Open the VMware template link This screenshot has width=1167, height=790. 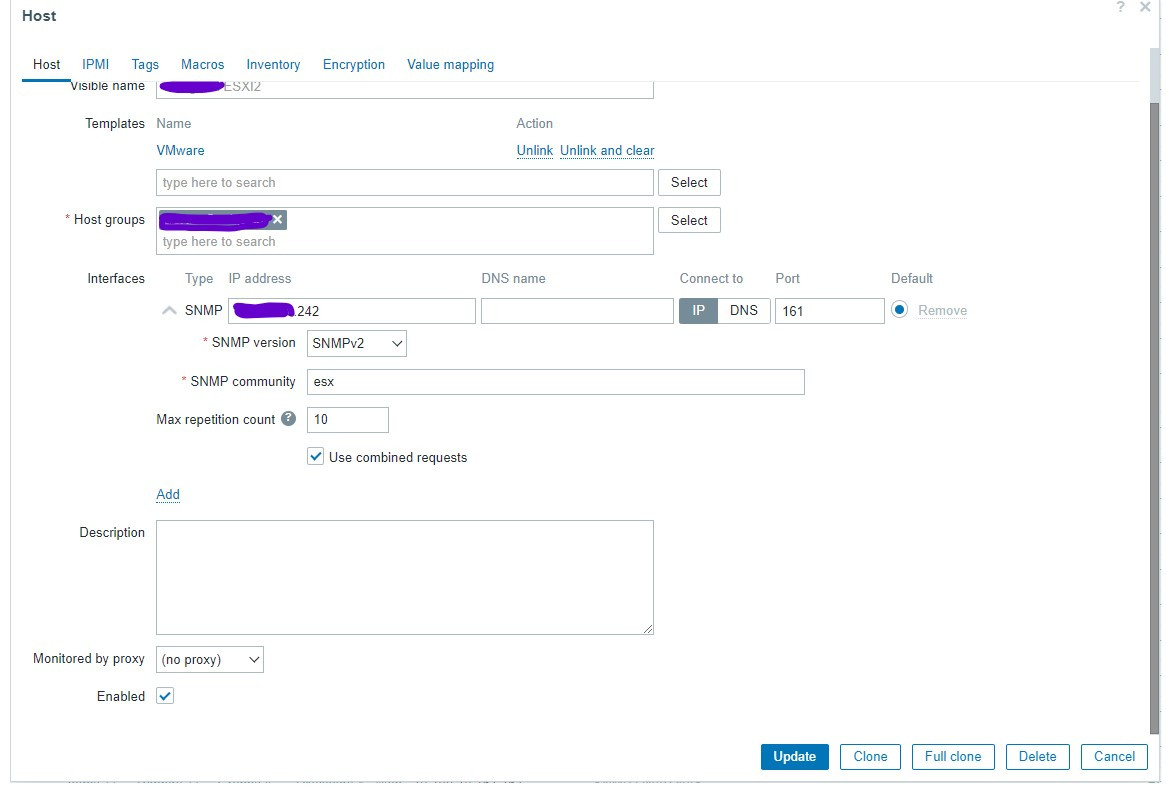pos(180,150)
